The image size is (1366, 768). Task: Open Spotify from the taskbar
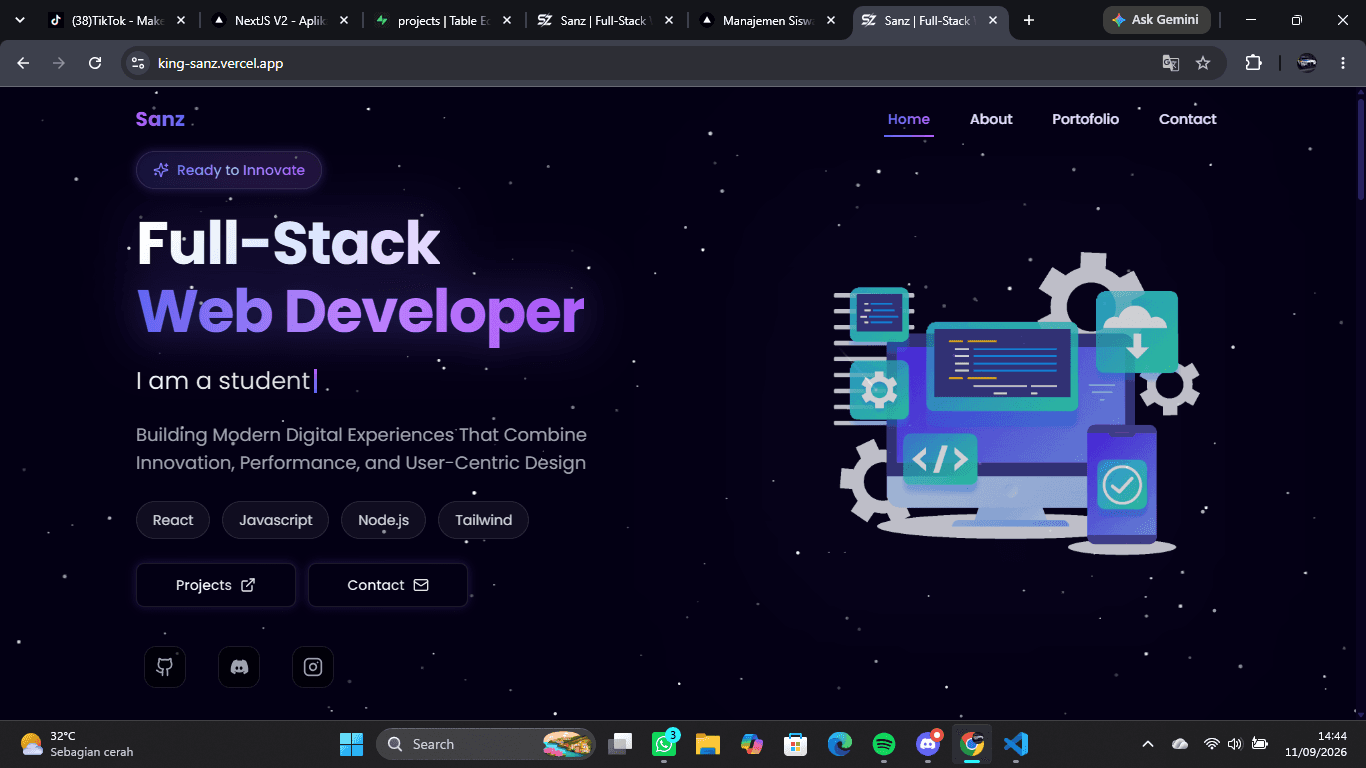pyautogui.click(x=883, y=744)
